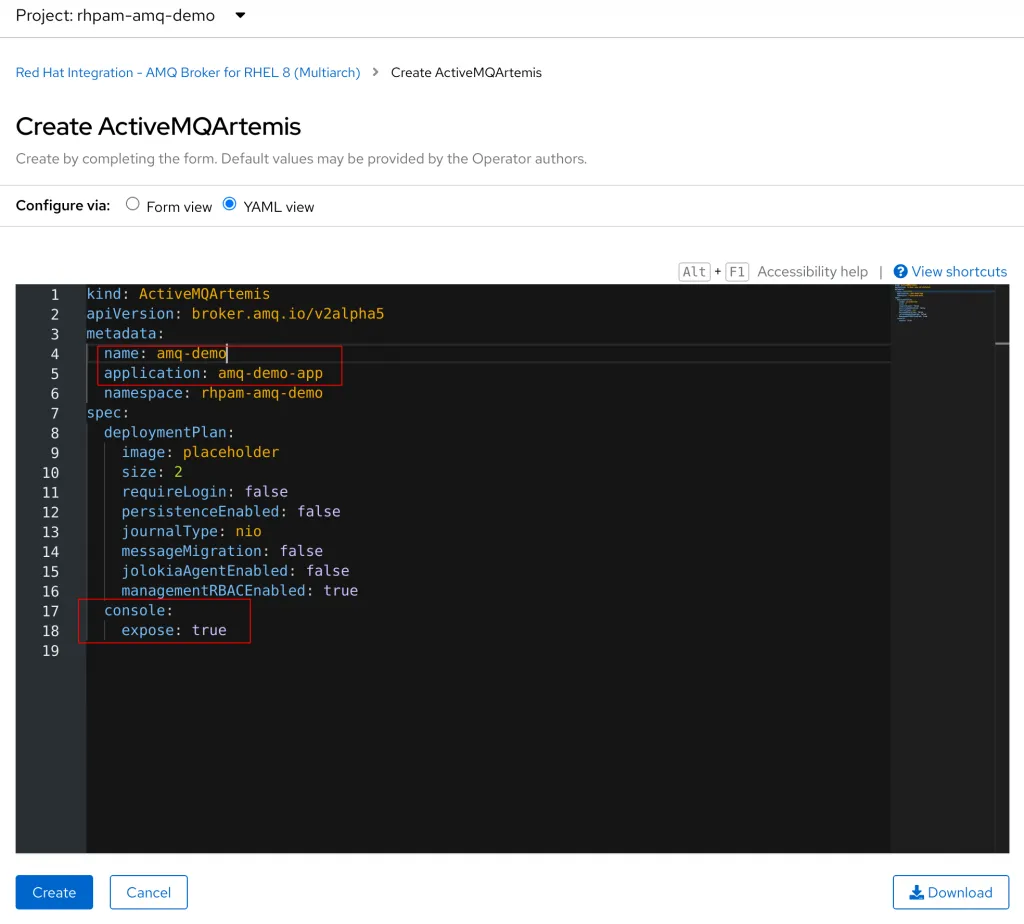
Task: Click the 'persistenceEnabled: false' line
Action: (231, 511)
